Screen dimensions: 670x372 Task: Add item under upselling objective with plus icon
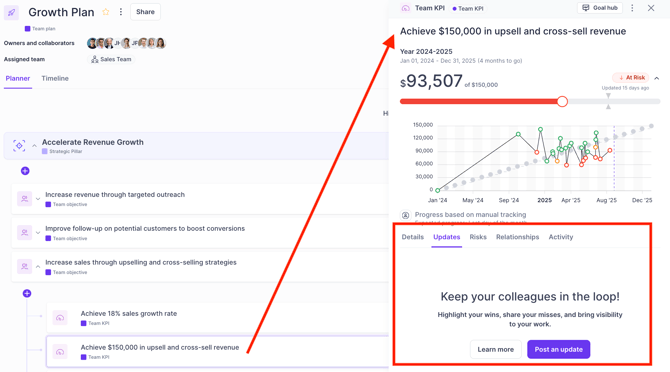point(27,293)
